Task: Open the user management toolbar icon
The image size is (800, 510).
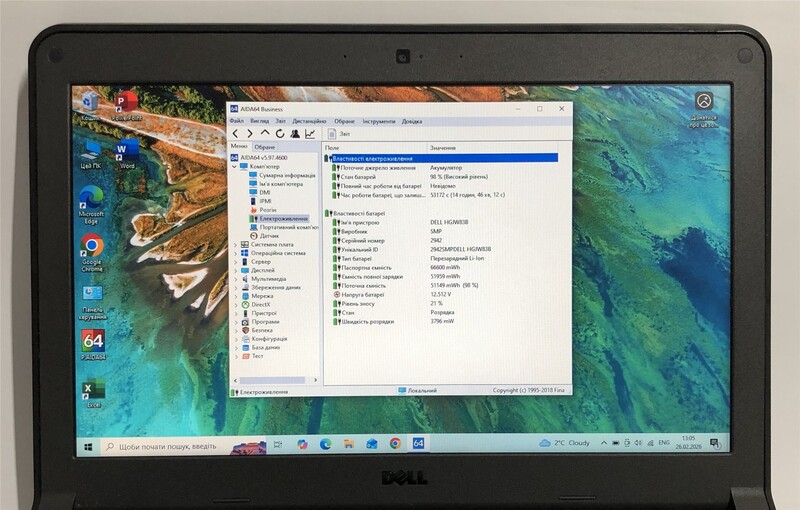Action: (295, 134)
